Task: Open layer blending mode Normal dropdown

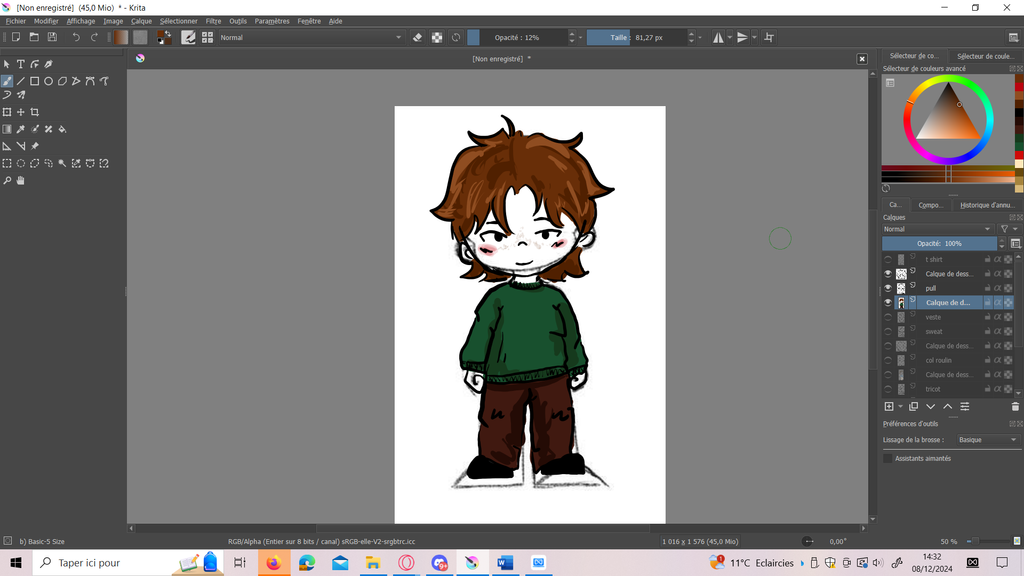Action: tap(938, 229)
